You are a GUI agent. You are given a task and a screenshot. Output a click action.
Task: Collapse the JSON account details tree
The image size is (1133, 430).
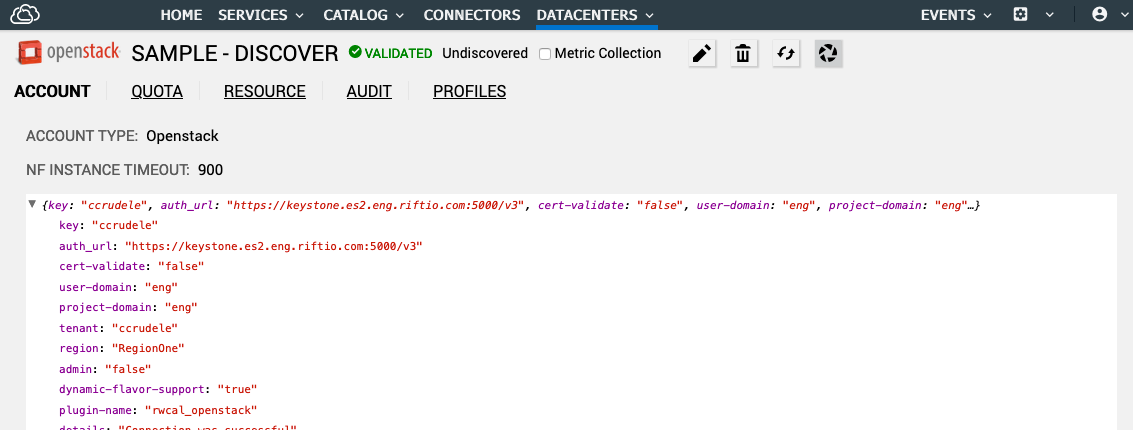coord(32,204)
